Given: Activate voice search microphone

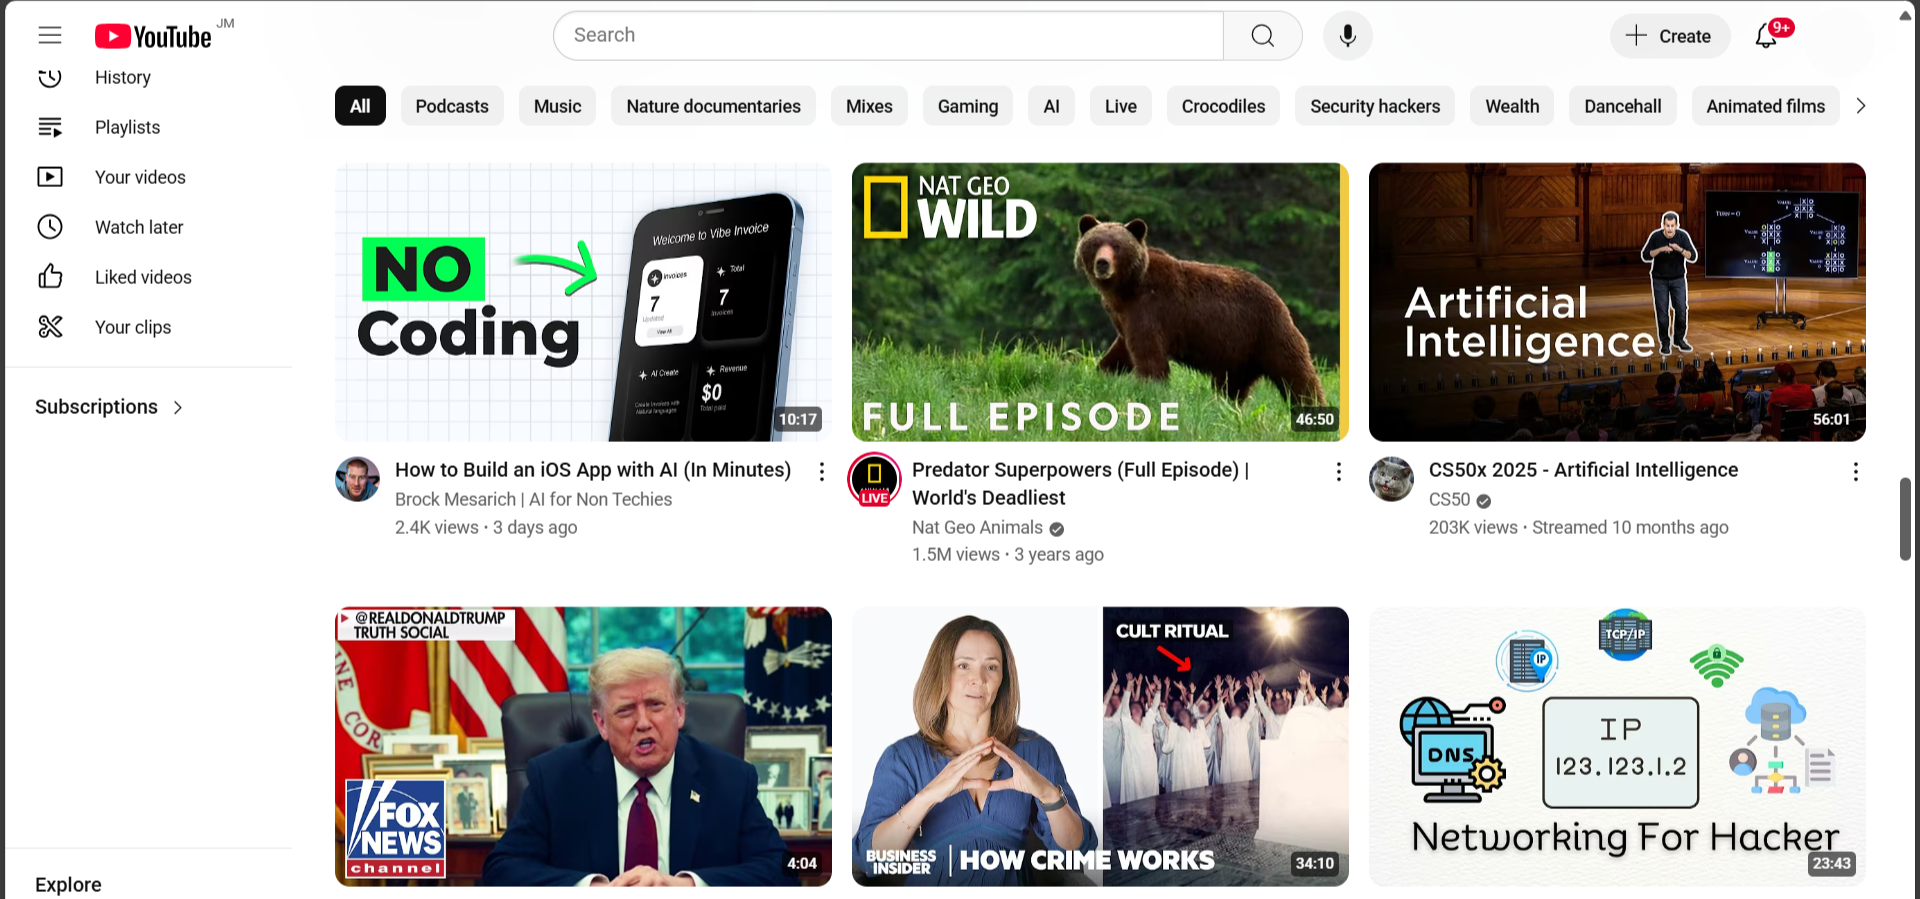Looking at the screenshot, I should (1347, 36).
